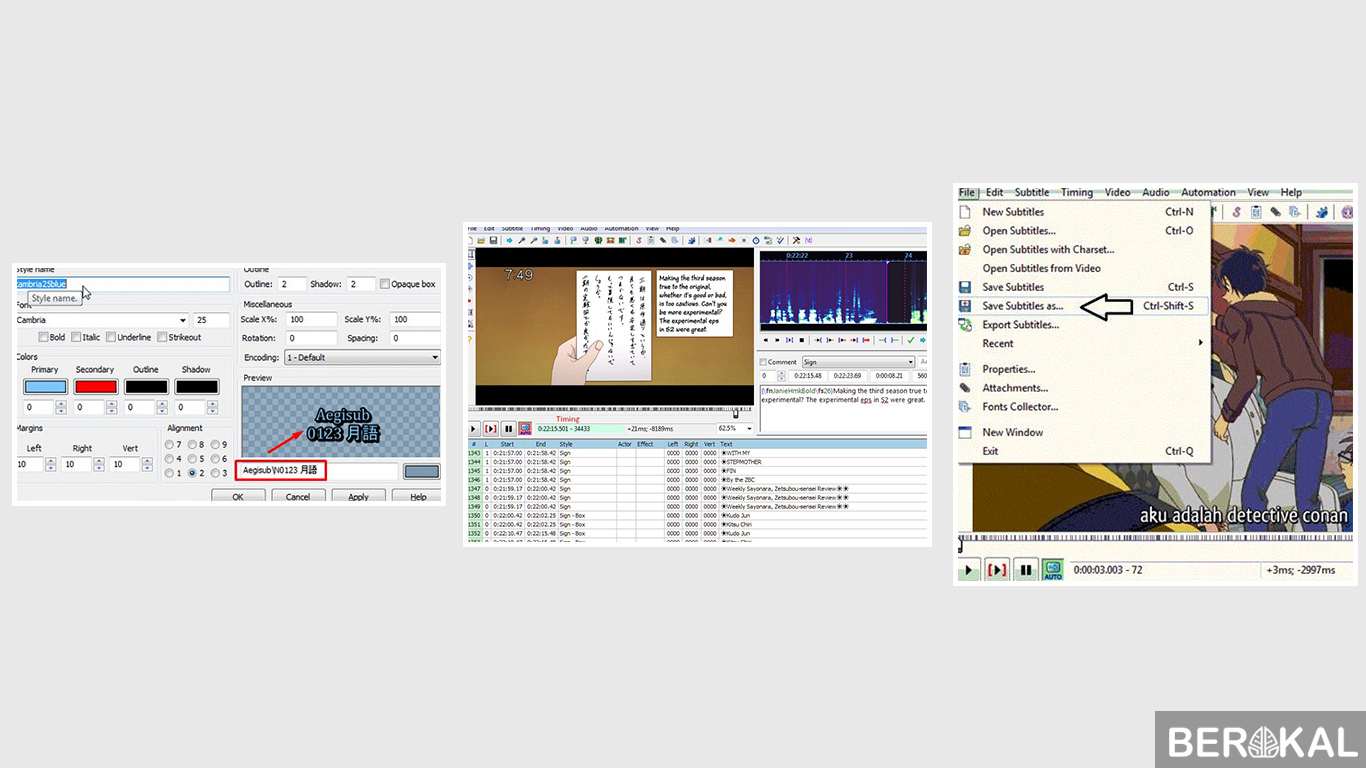Open the Primary color swatch

click(x=46, y=387)
